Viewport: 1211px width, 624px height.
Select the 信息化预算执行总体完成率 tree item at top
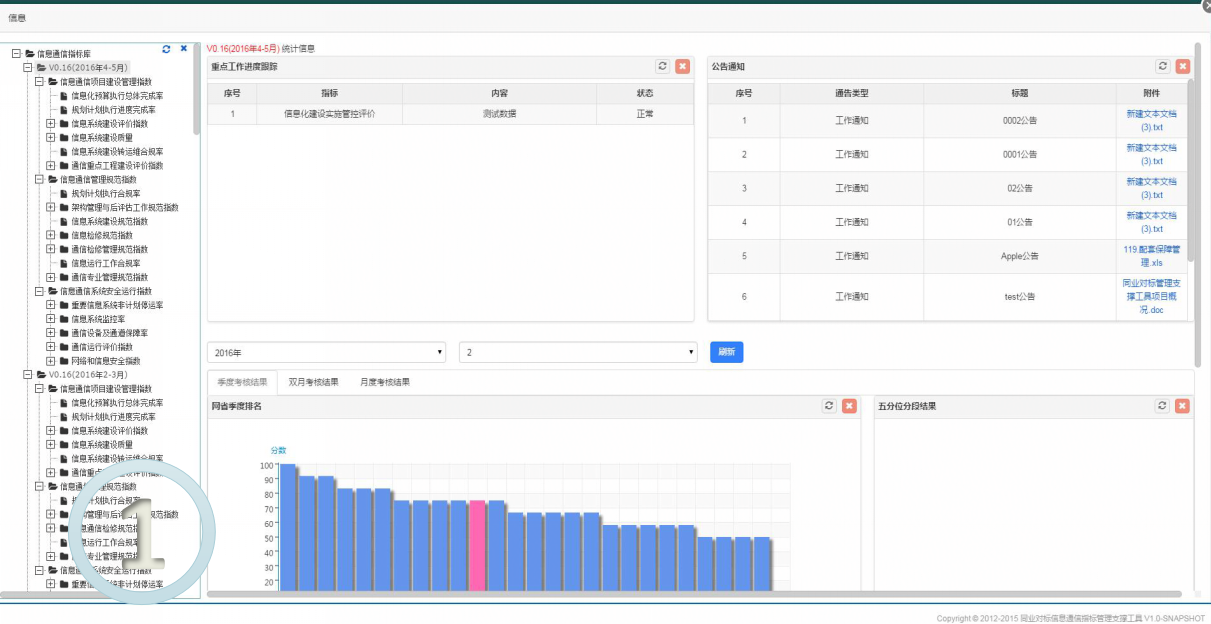point(117,96)
